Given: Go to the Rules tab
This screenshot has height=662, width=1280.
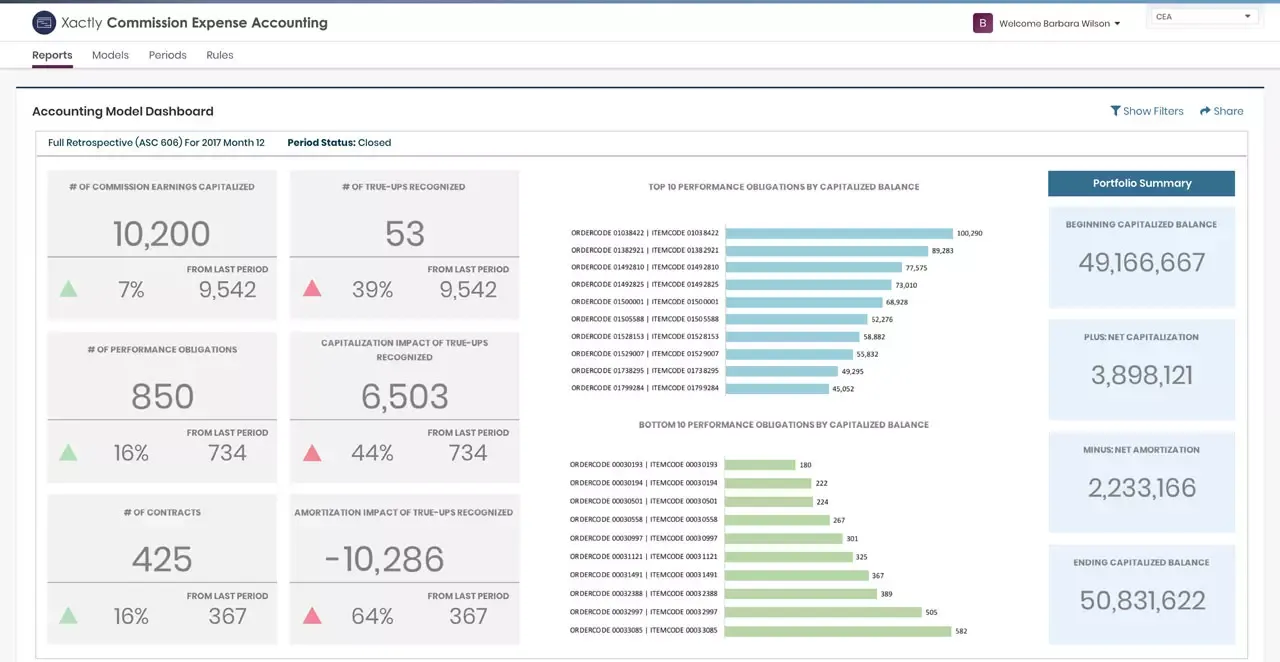Looking at the screenshot, I should click(x=220, y=55).
